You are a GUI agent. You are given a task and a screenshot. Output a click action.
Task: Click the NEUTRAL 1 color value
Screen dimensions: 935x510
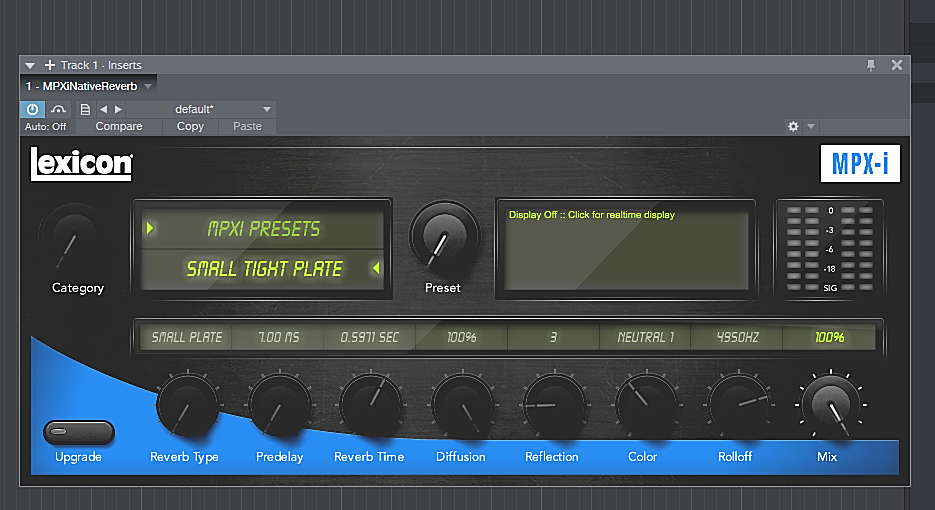(645, 338)
